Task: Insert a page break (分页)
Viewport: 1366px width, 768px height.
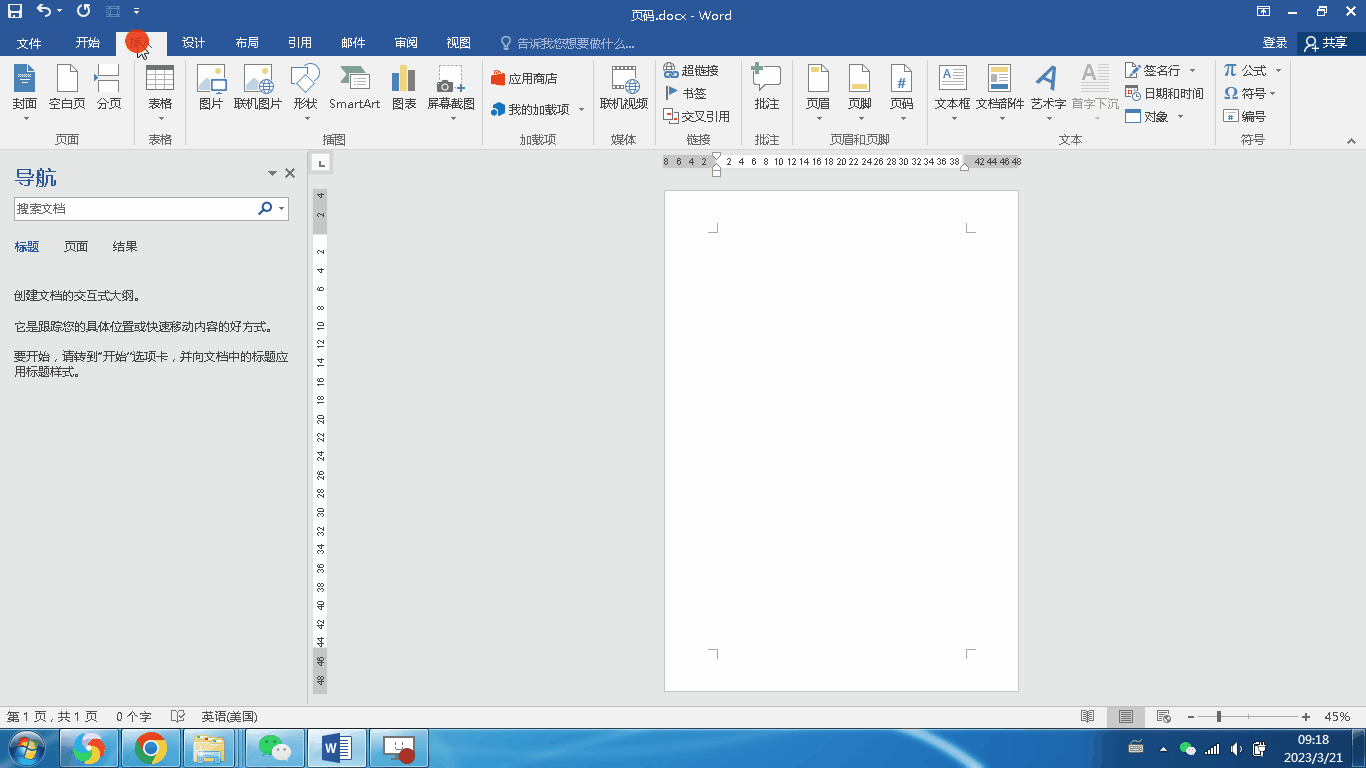Action: (x=109, y=88)
